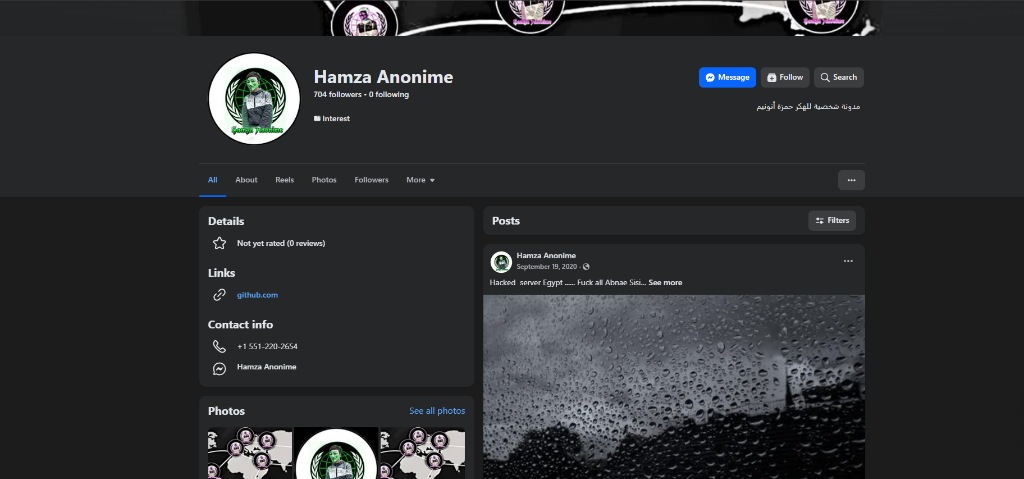Open the Hamza Anonime profile picture
Image resolution: width=1024 pixels, height=479 pixels.
(254, 99)
